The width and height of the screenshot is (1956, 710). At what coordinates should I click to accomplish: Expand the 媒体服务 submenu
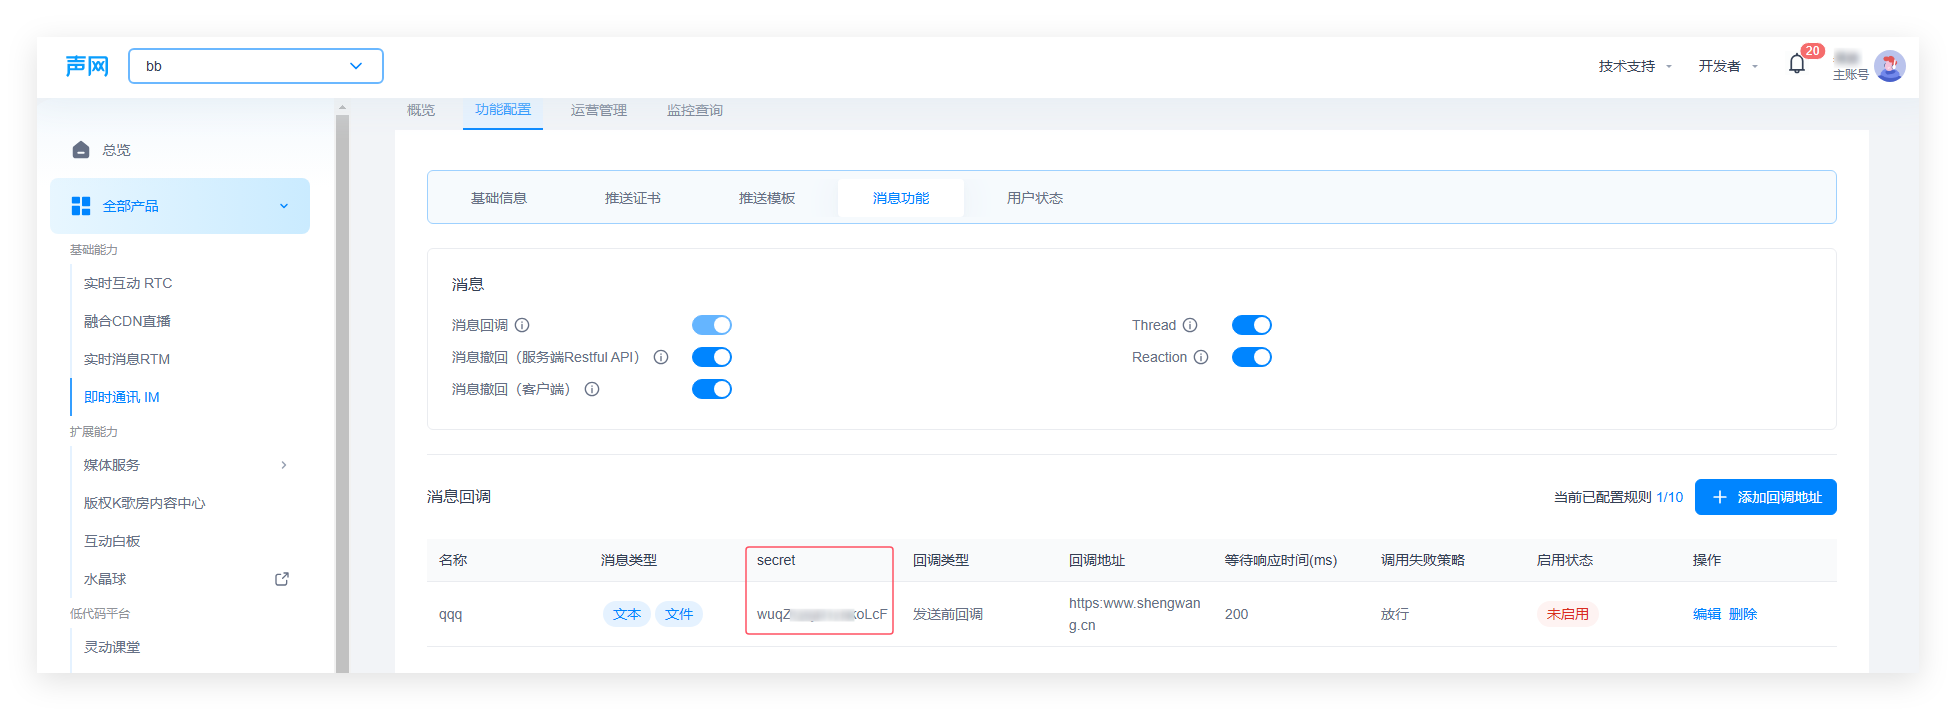[x=284, y=465]
